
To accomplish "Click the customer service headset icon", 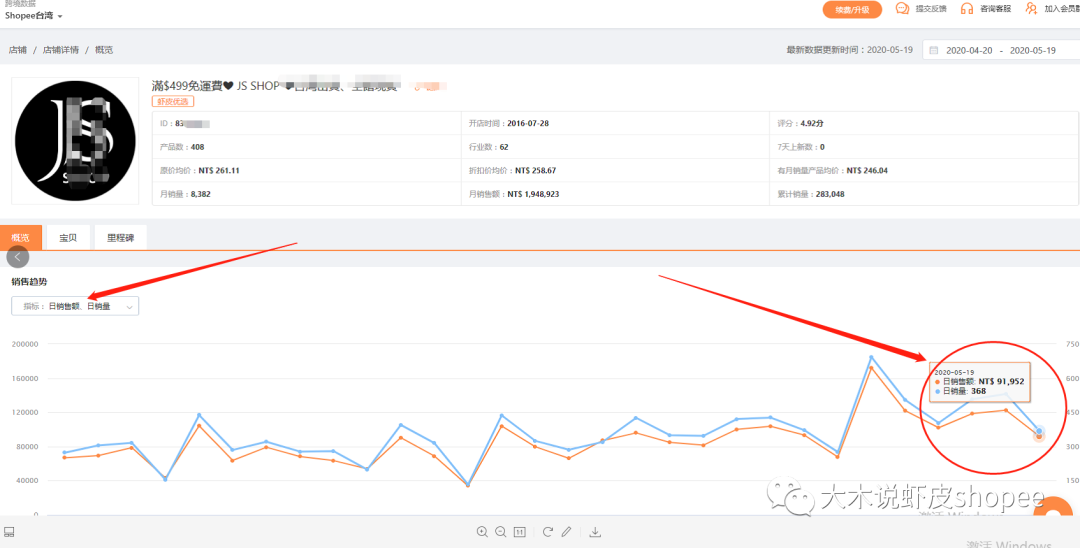I will point(967,8).
